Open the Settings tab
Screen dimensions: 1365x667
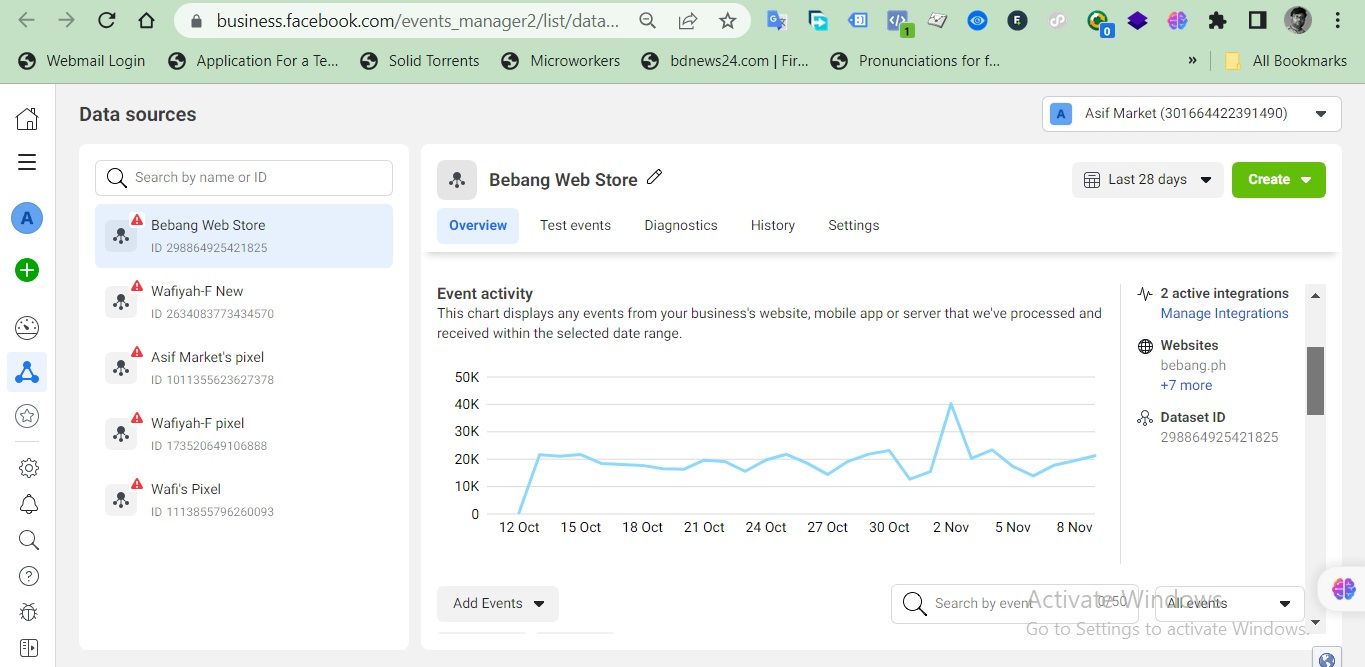pyautogui.click(x=854, y=225)
